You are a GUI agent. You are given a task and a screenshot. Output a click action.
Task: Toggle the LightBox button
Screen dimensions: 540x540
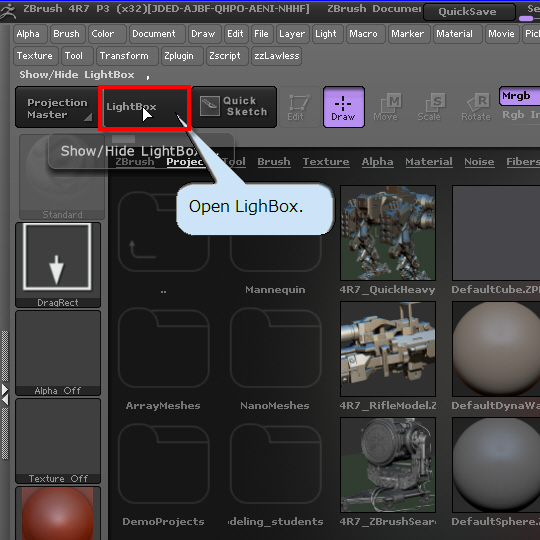pos(145,108)
